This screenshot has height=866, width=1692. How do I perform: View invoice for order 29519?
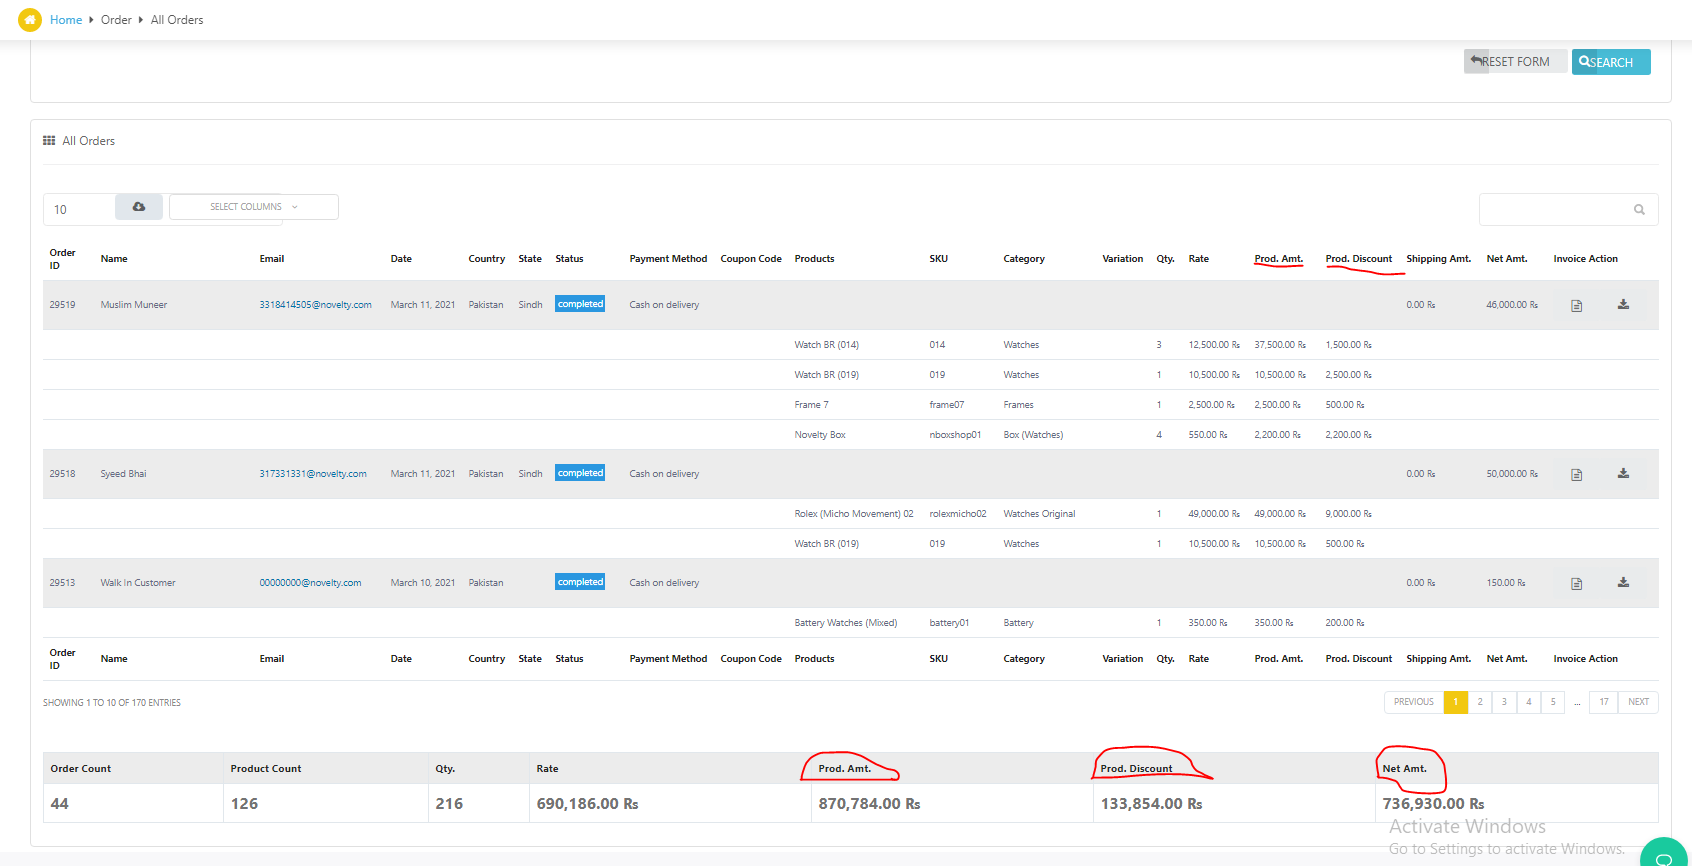click(1576, 306)
